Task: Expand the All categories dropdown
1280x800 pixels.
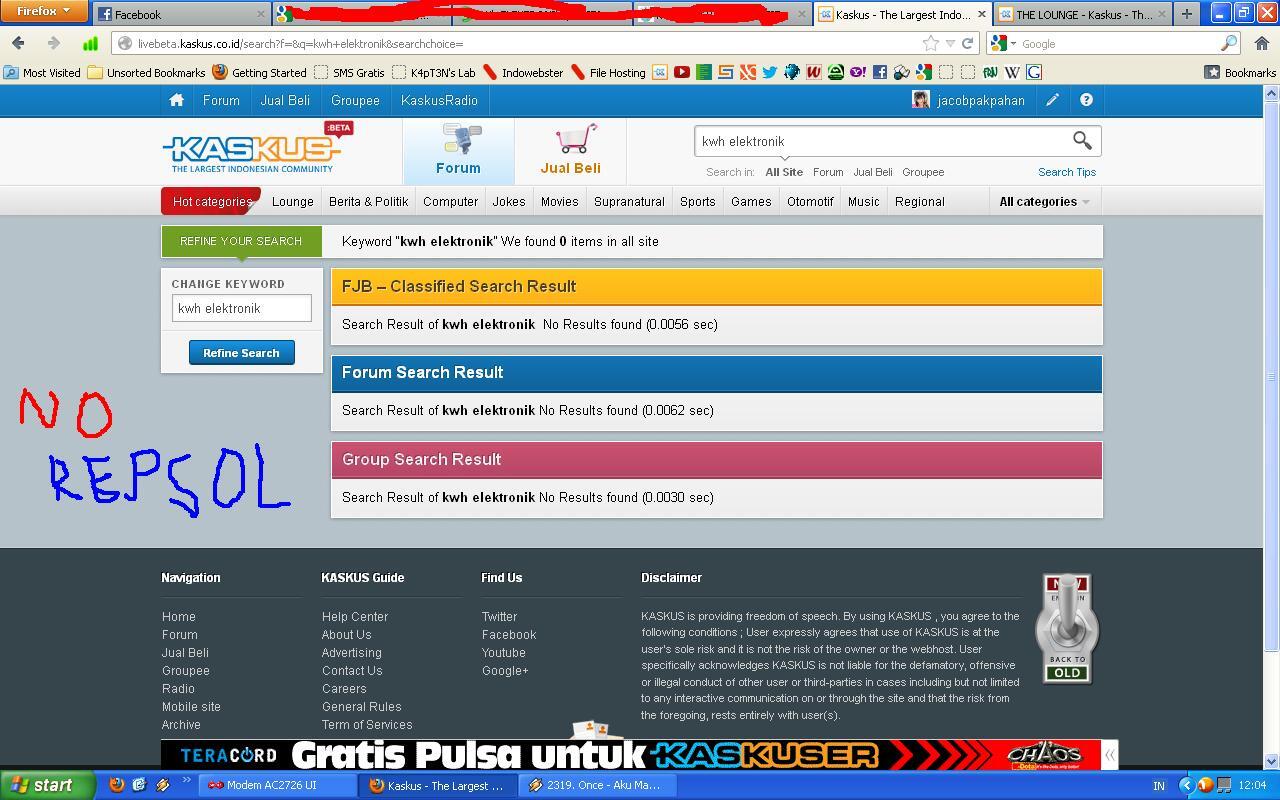Action: [x=1044, y=201]
